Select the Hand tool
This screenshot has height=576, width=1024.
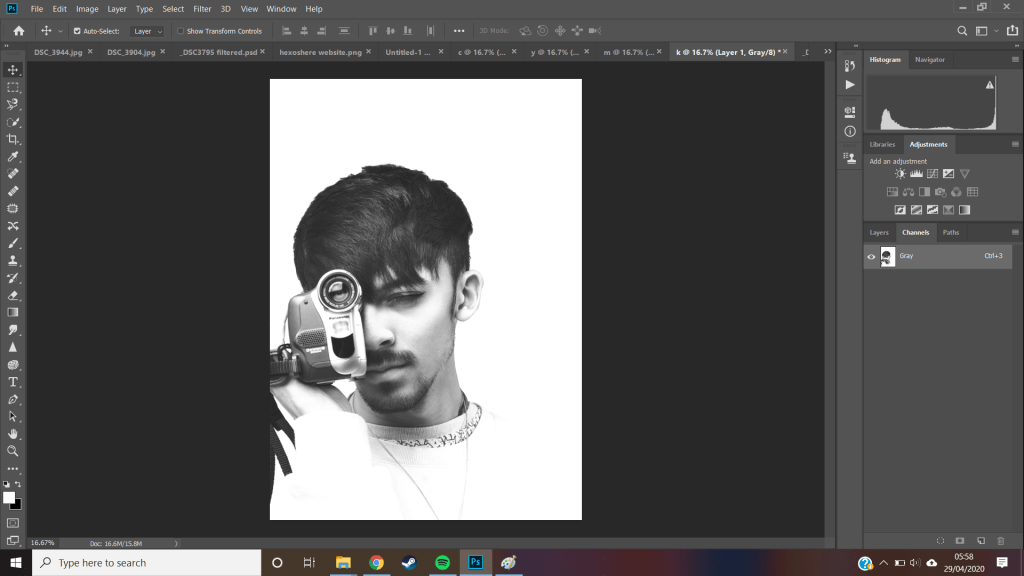click(x=13, y=434)
